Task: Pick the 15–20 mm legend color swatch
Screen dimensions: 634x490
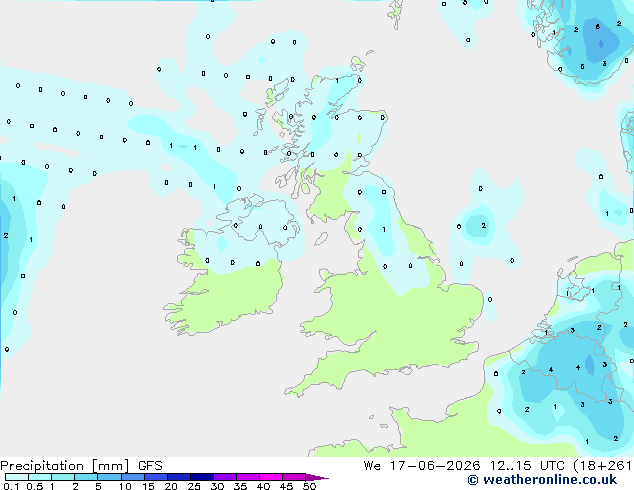Action: tap(156, 477)
